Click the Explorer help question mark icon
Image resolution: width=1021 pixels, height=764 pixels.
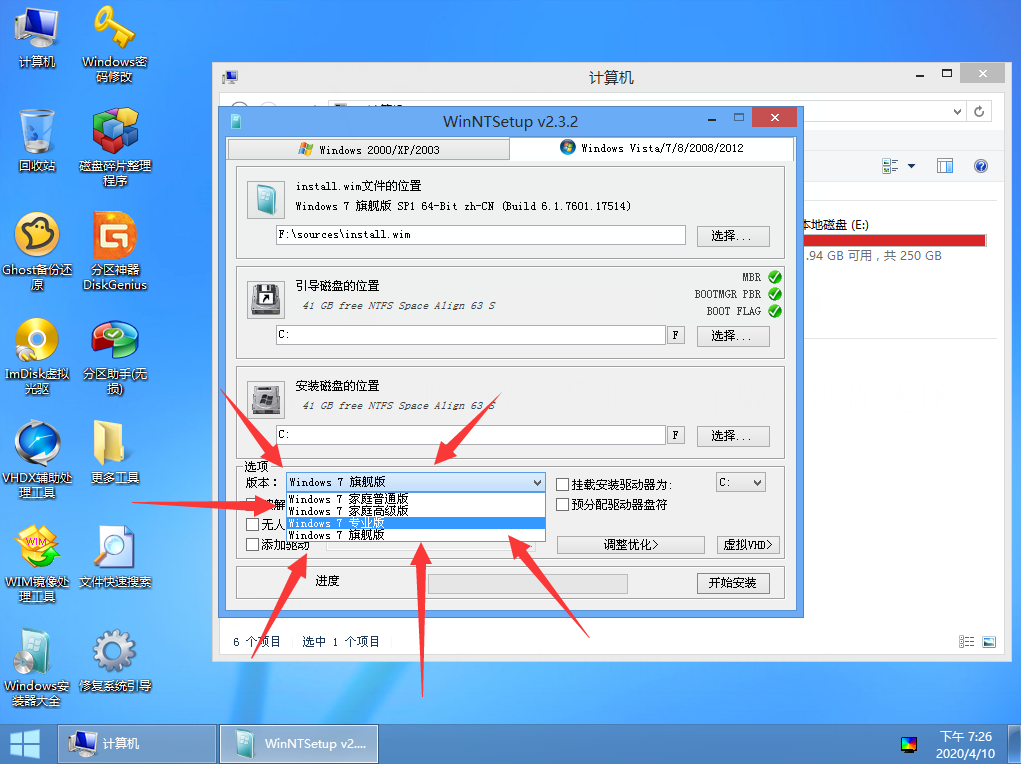pos(980,166)
